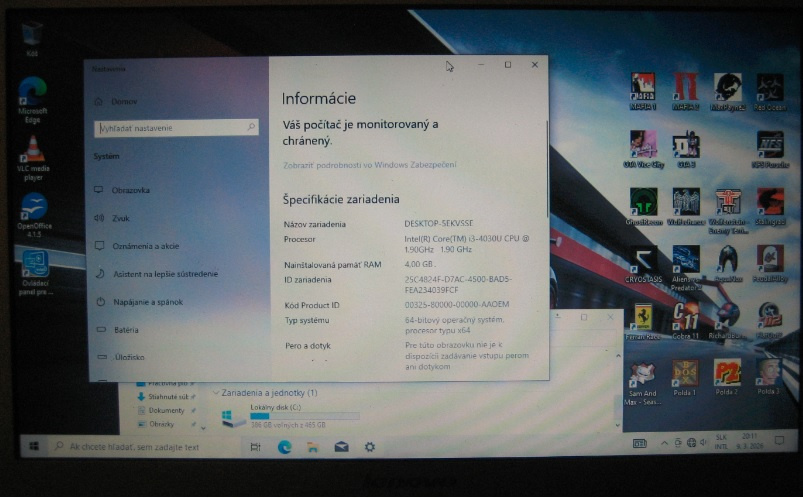Viewport: 803px width, 498px height.
Task: Open Task View on the taskbar
Action: click(255, 447)
